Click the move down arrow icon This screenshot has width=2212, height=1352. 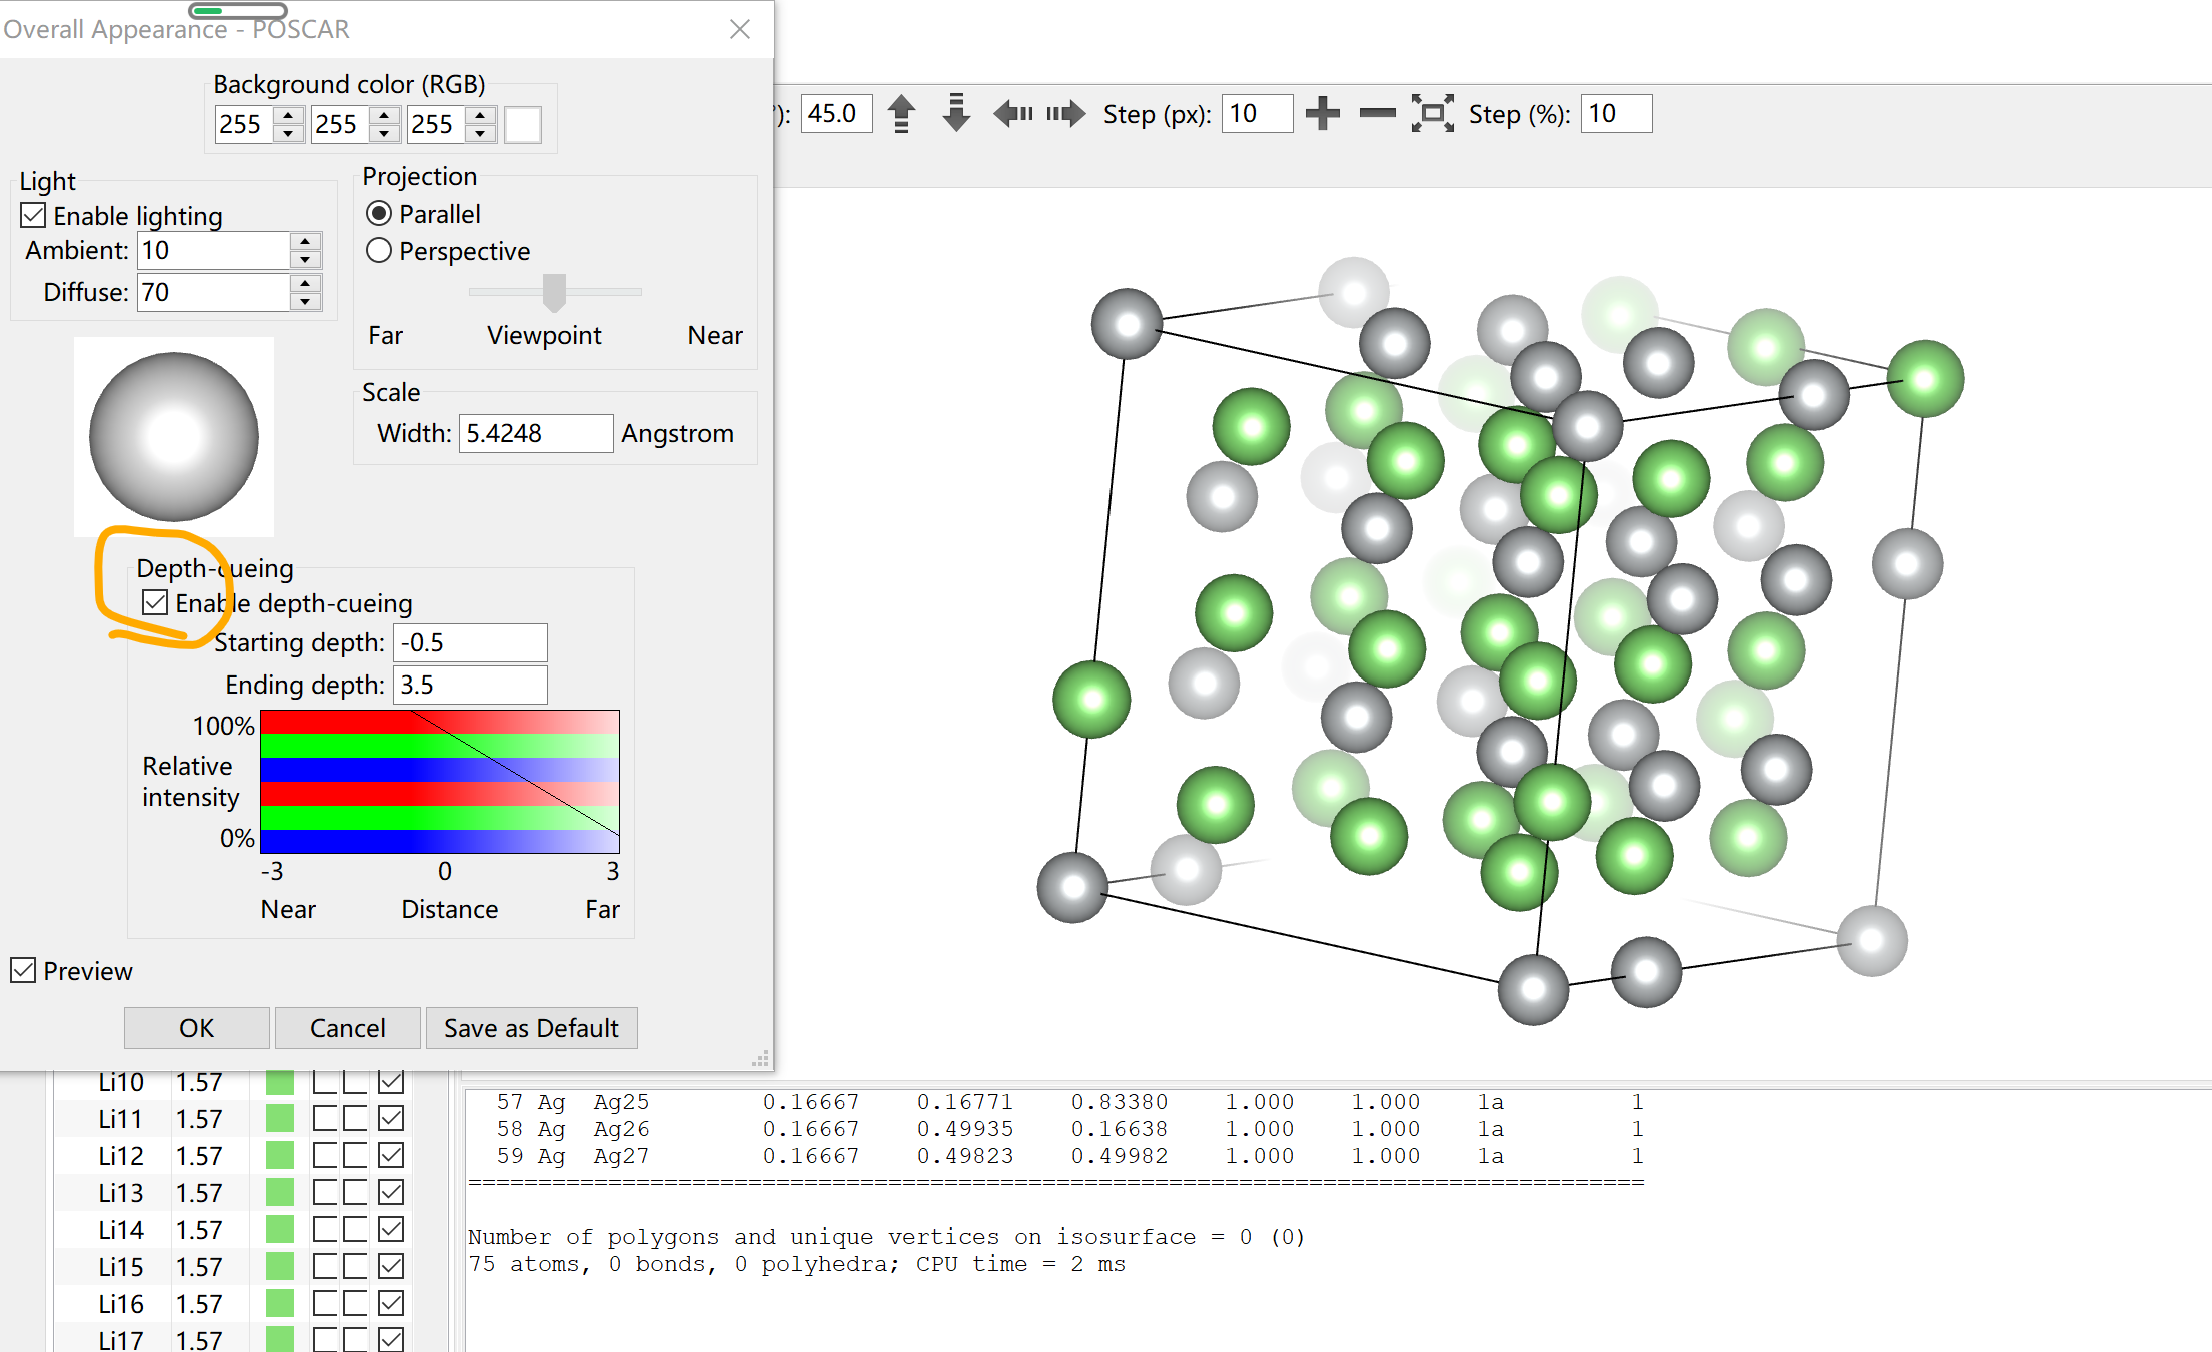click(956, 113)
